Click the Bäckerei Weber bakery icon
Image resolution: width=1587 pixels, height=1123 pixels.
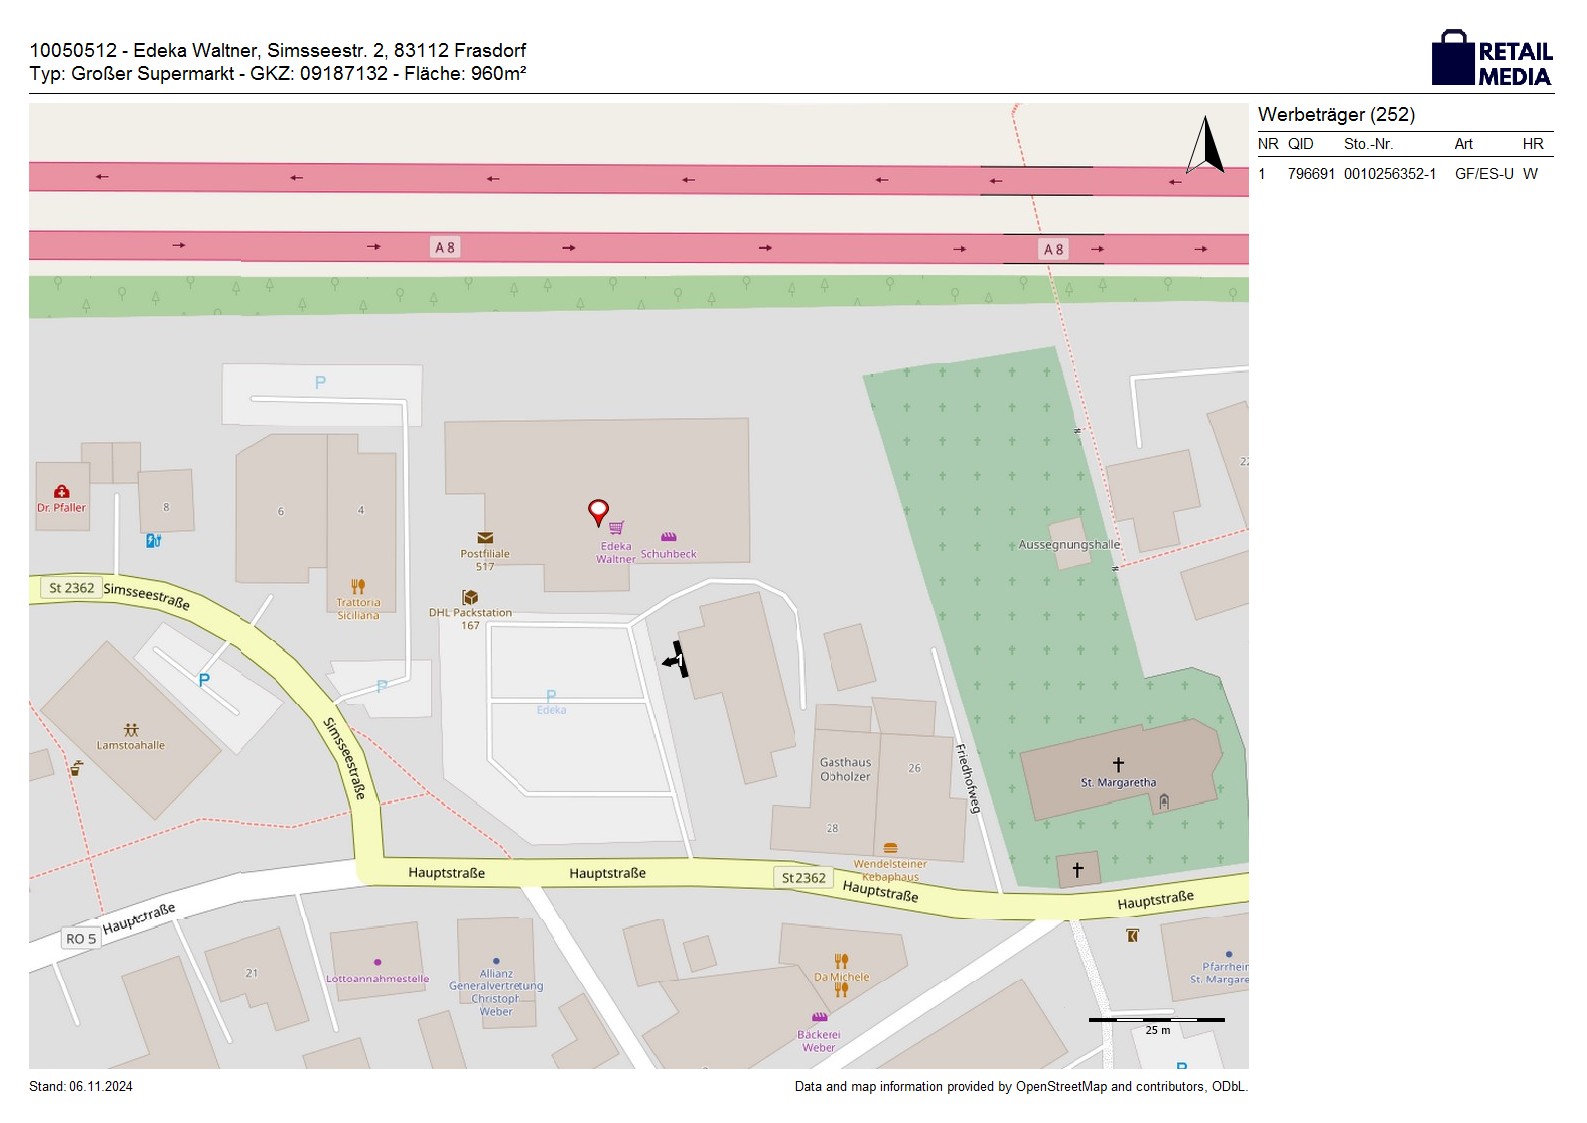[x=819, y=1018]
